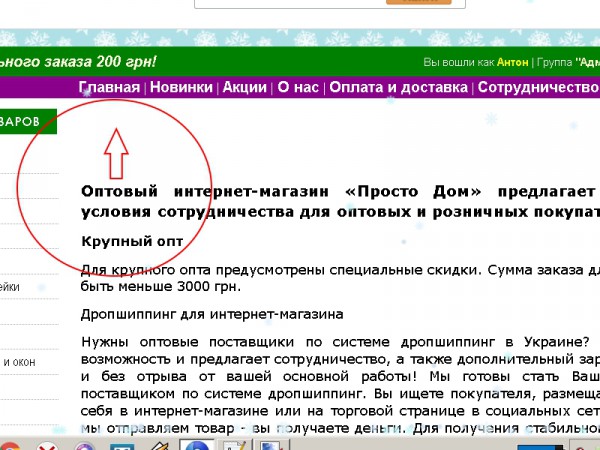This screenshot has height=450, width=600.
Task: Click the sidebar category ending in и окон
Action: (x=19, y=362)
